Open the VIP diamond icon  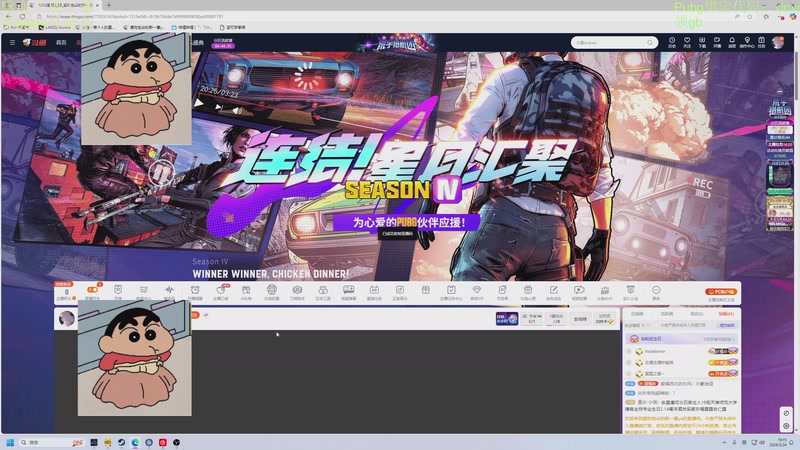pyautogui.click(x=477, y=292)
